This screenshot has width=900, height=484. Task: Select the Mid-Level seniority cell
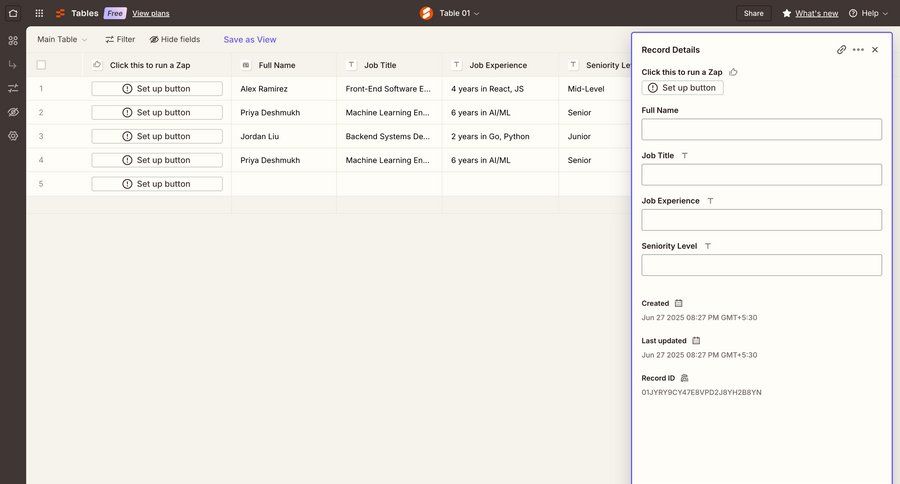click(x=595, y=88)
